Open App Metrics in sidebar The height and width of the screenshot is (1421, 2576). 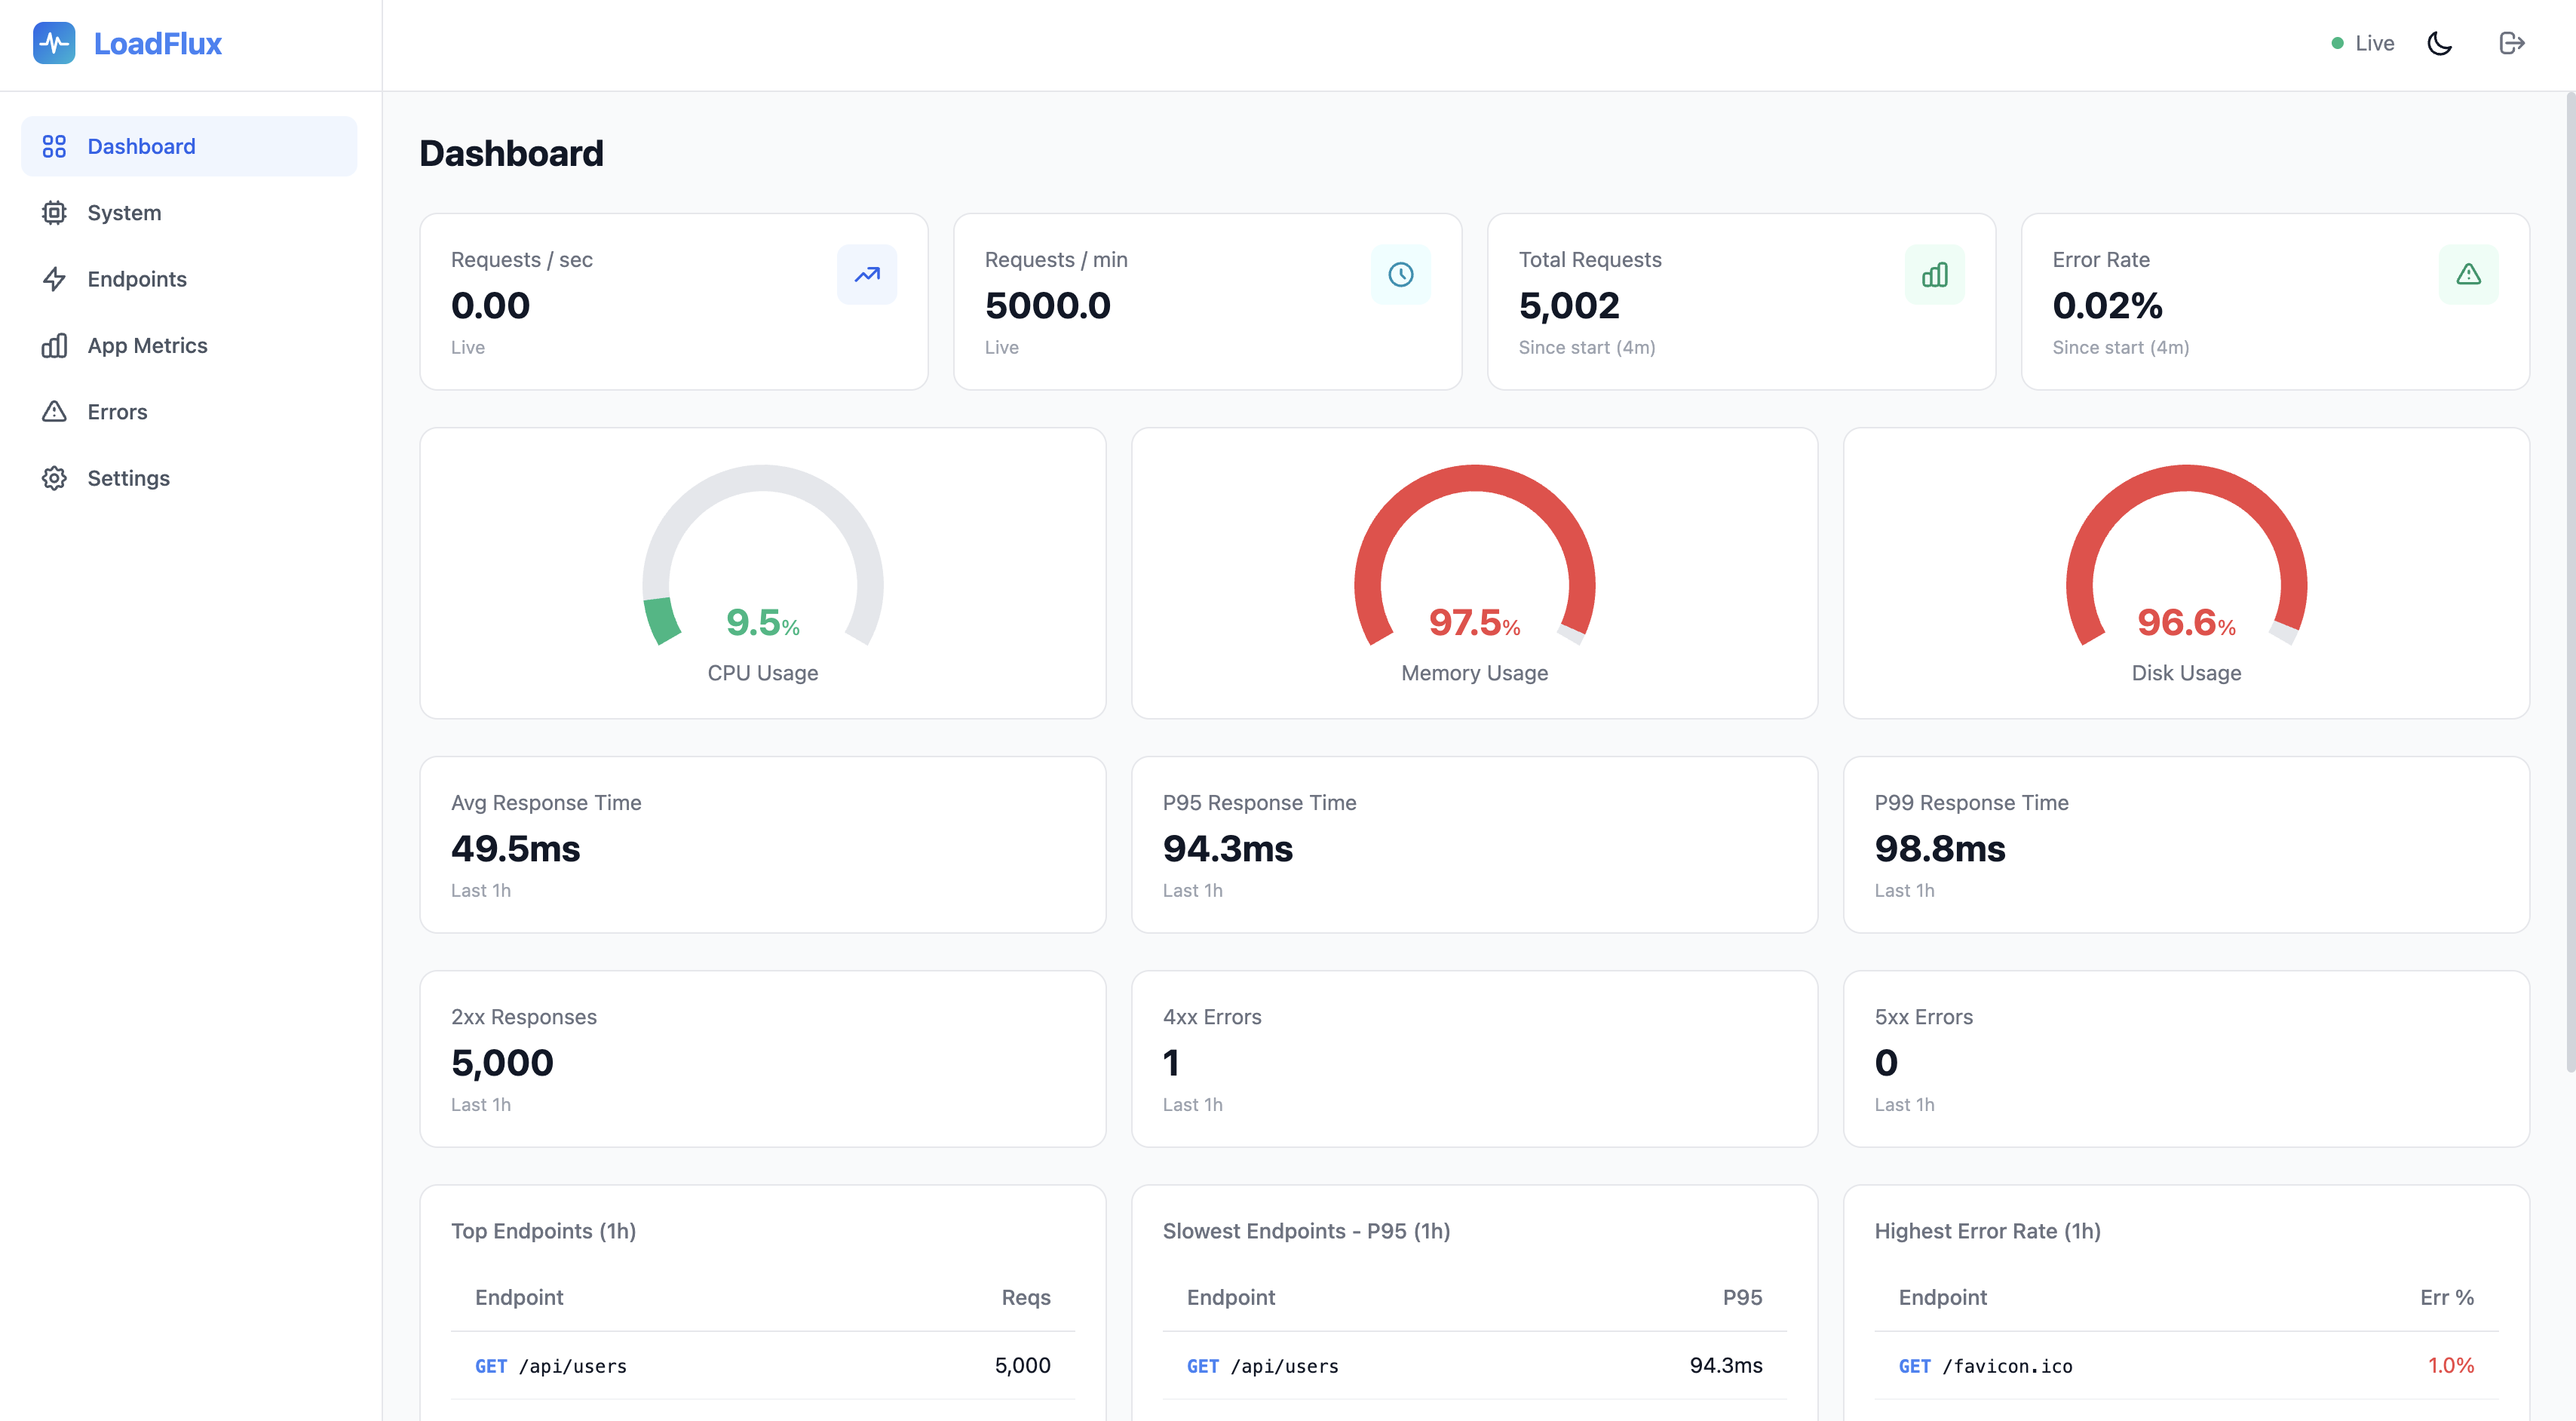pyautogui.click(x=189, y=345)
